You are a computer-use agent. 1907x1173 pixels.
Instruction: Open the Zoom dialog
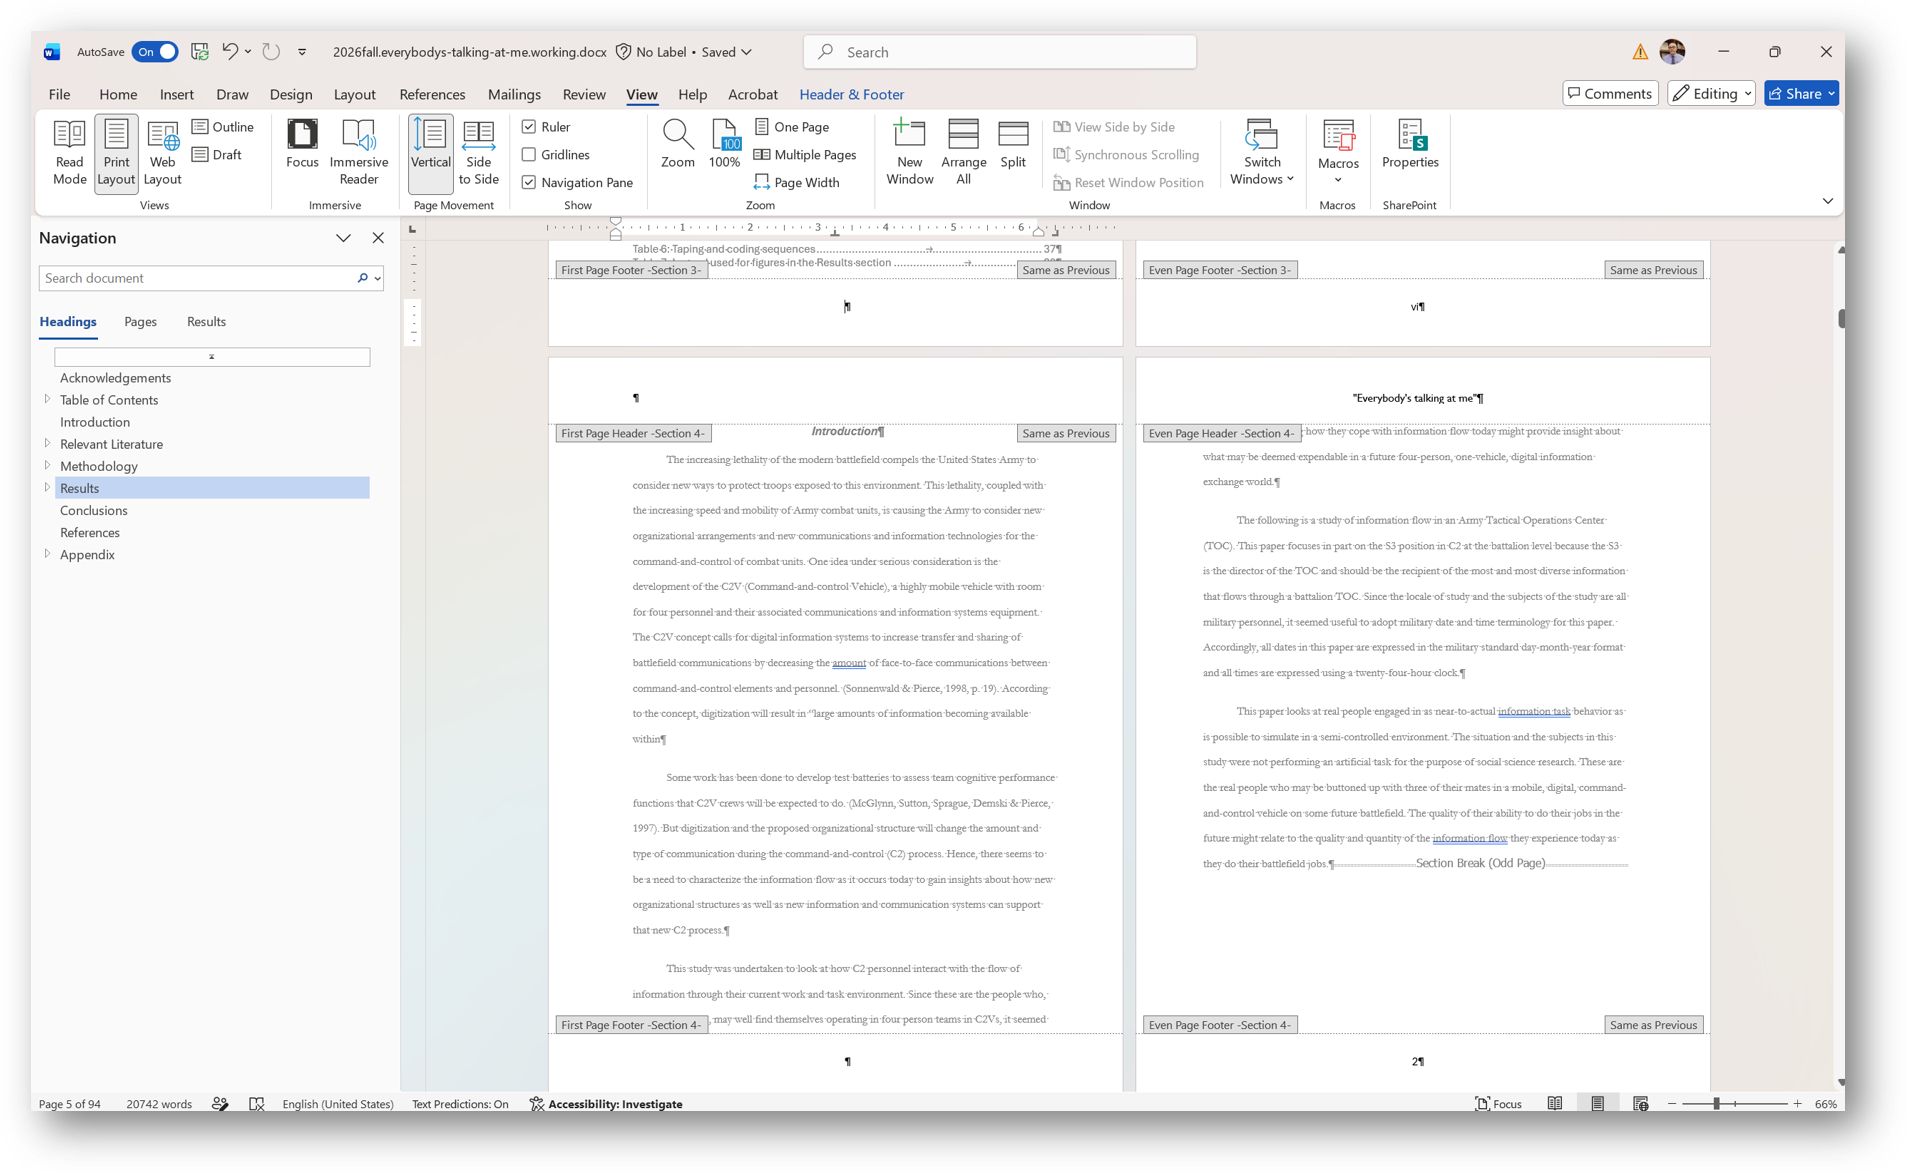point(677,145)
